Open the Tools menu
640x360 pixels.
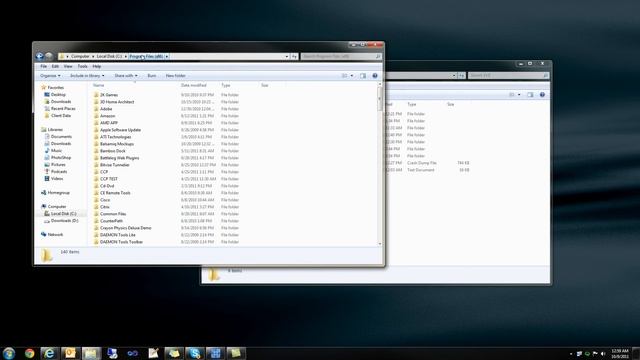click(82, 66)
